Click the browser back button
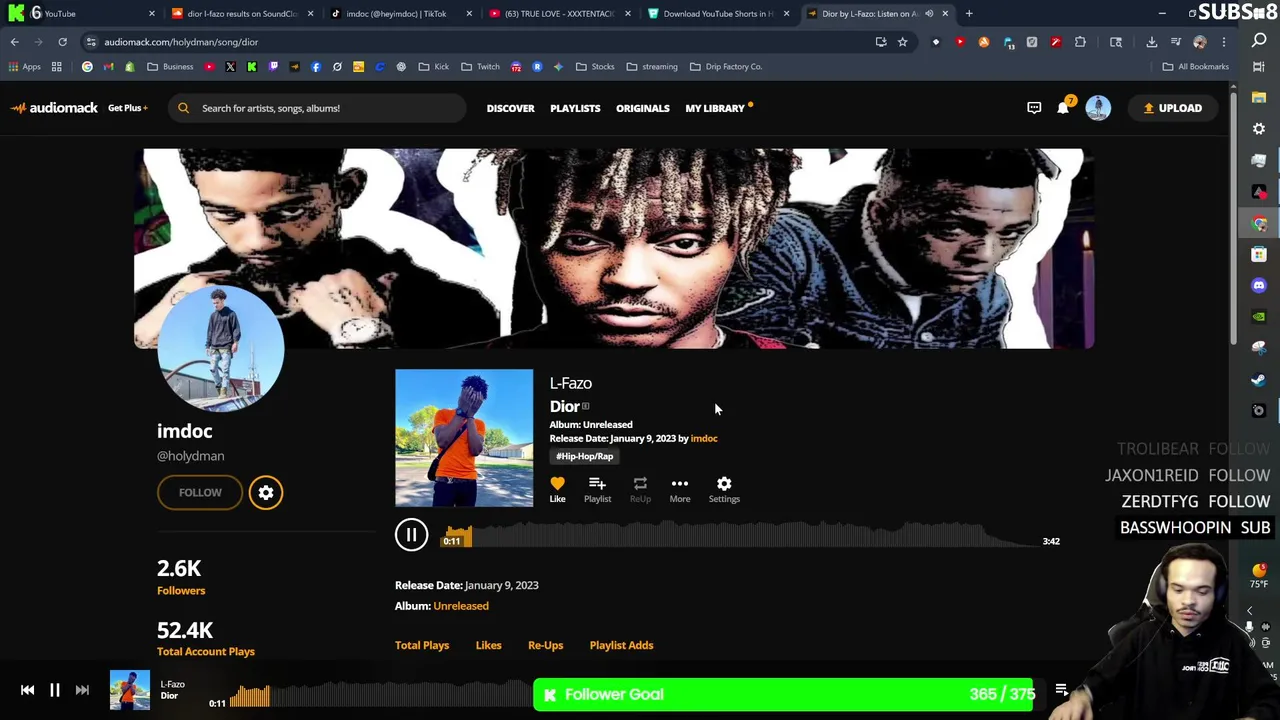Image resolution: width=1280 pixels, height=720 pixels. pos(14,42)
